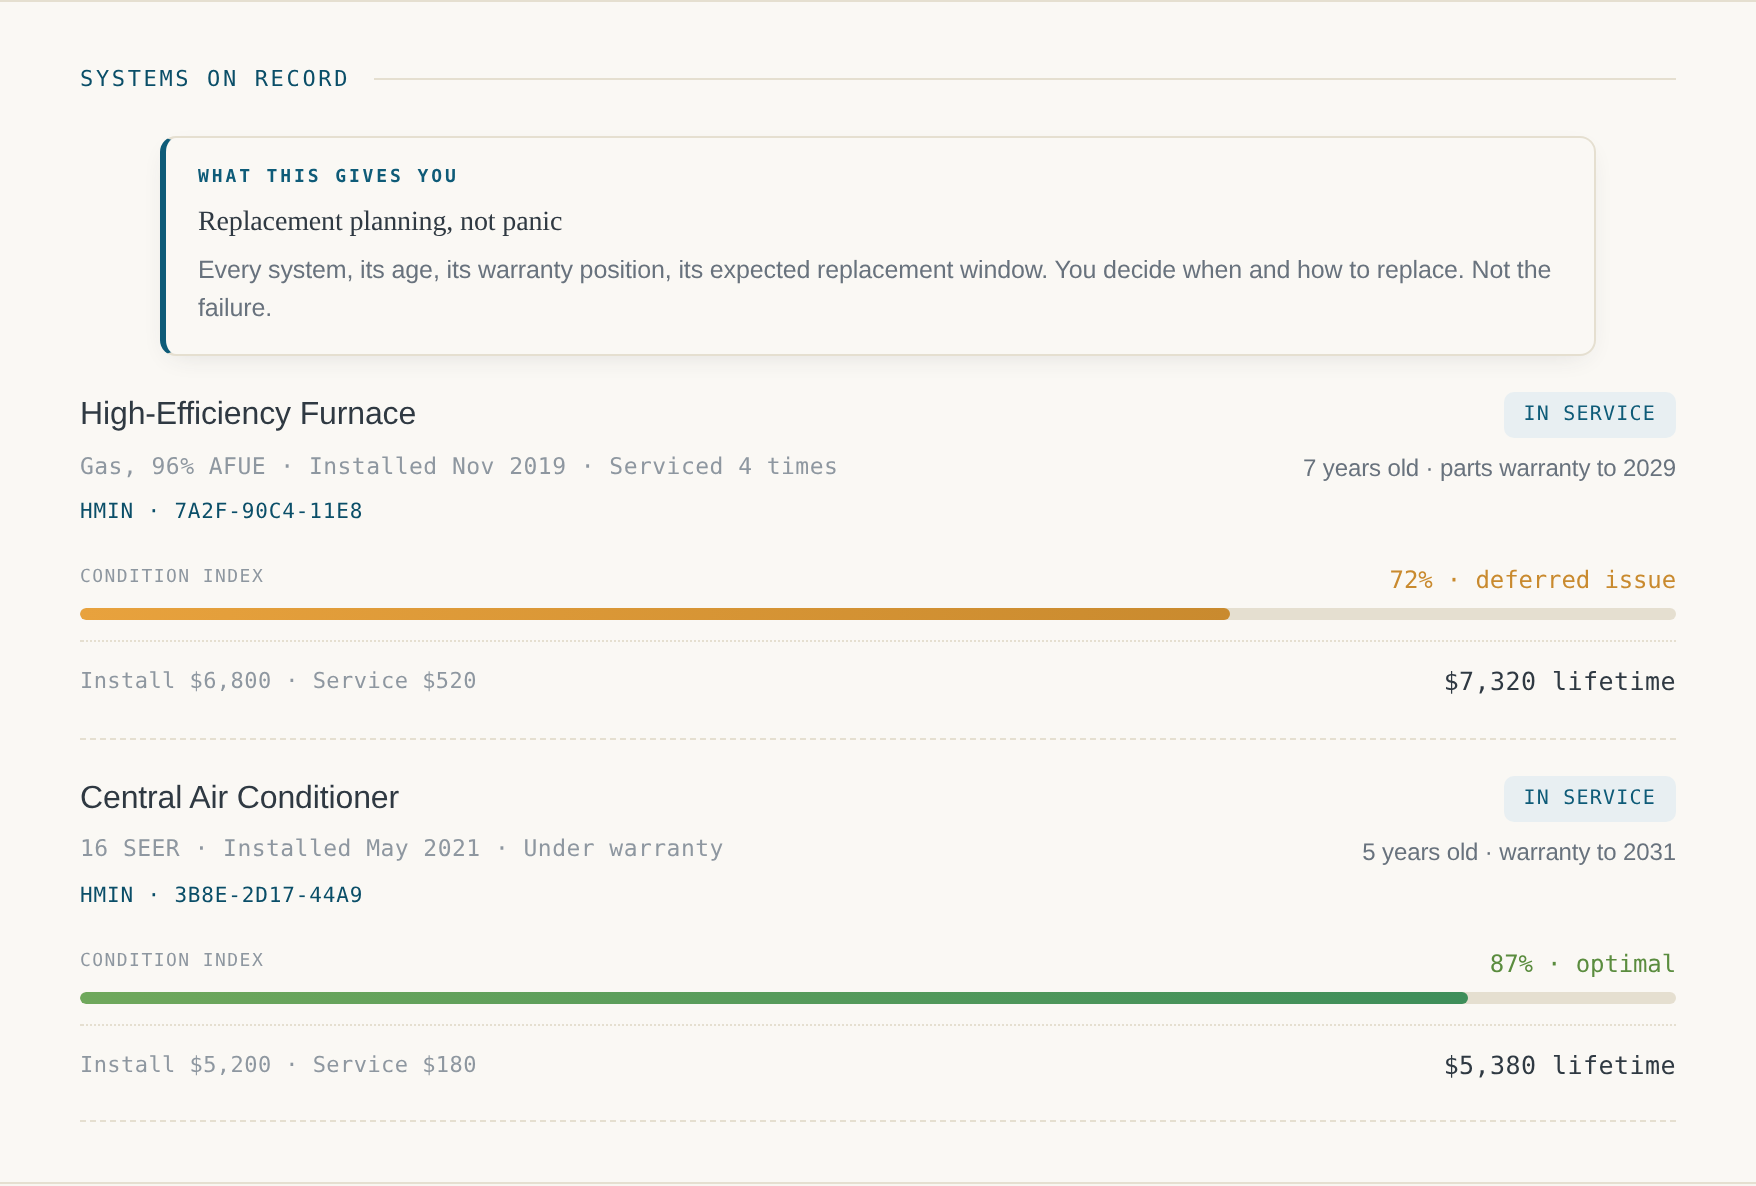
Task: Click the Systems on Record section header
Action: click(214, 79)
